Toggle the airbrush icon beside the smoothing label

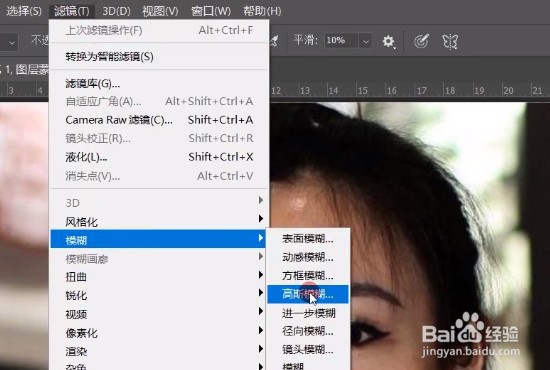click(274, 41)
